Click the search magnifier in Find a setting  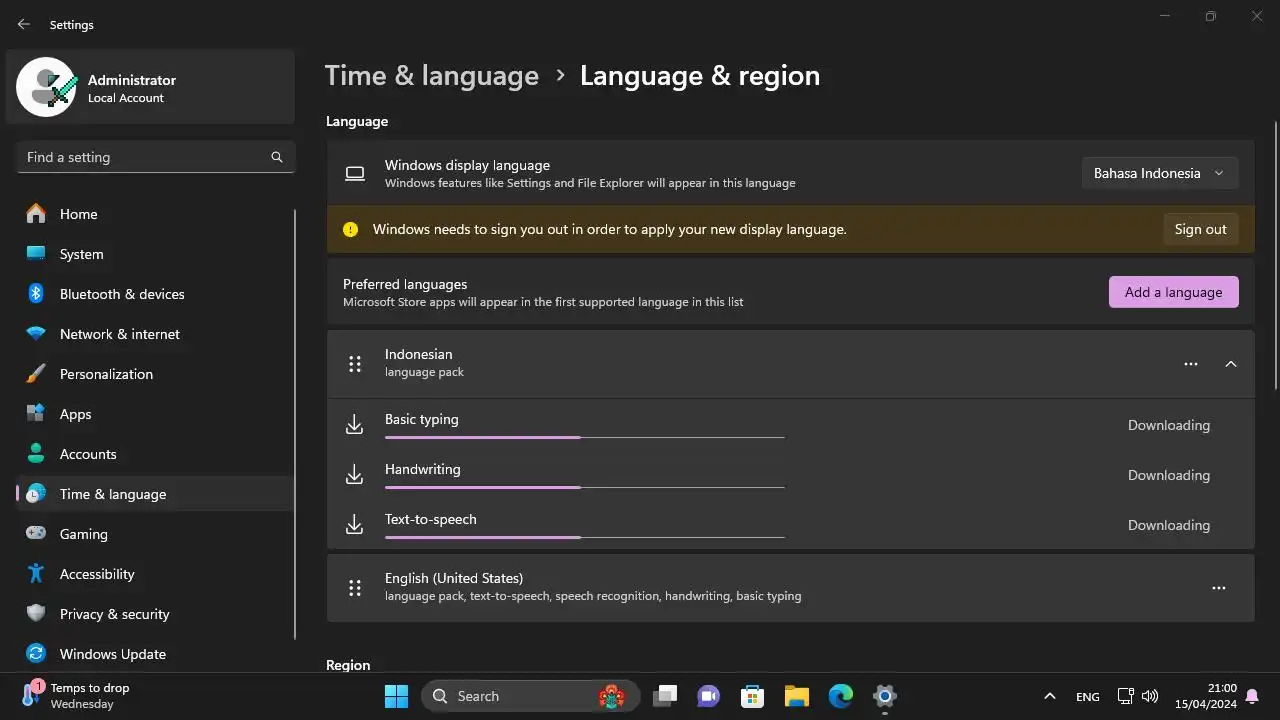(x=277, y=157)
